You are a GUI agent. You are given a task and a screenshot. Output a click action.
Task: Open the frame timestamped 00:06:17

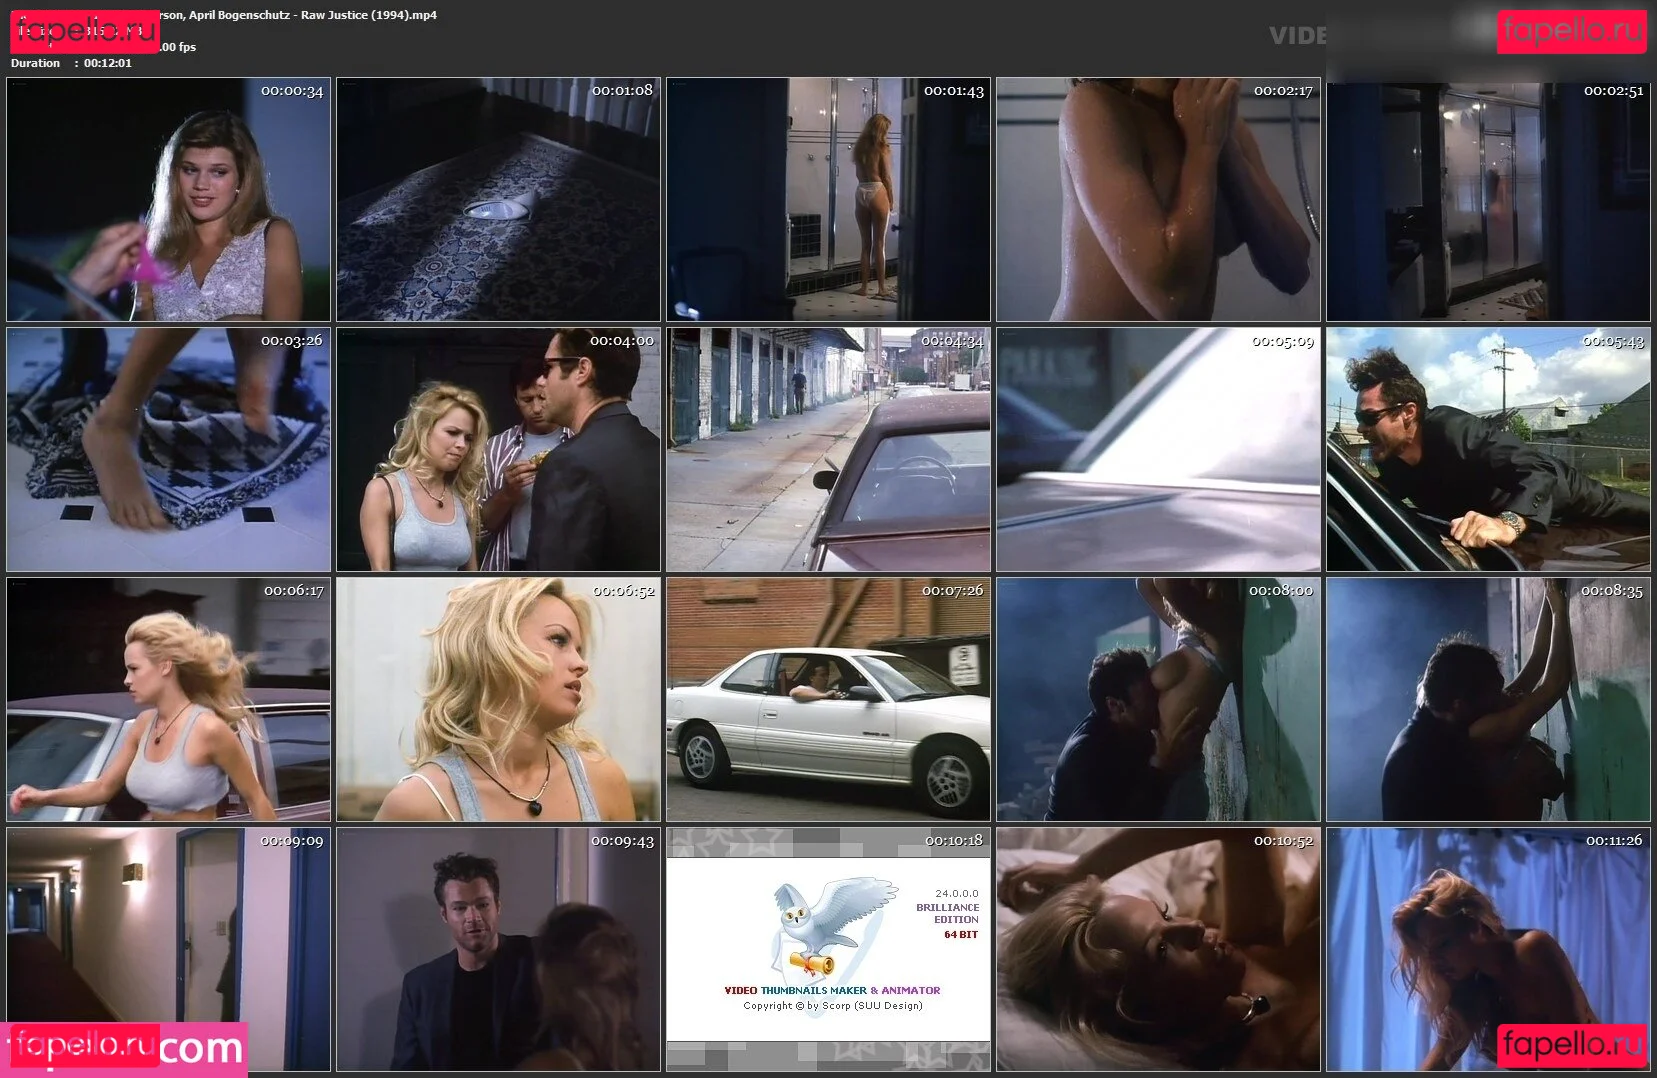point(168,699)
